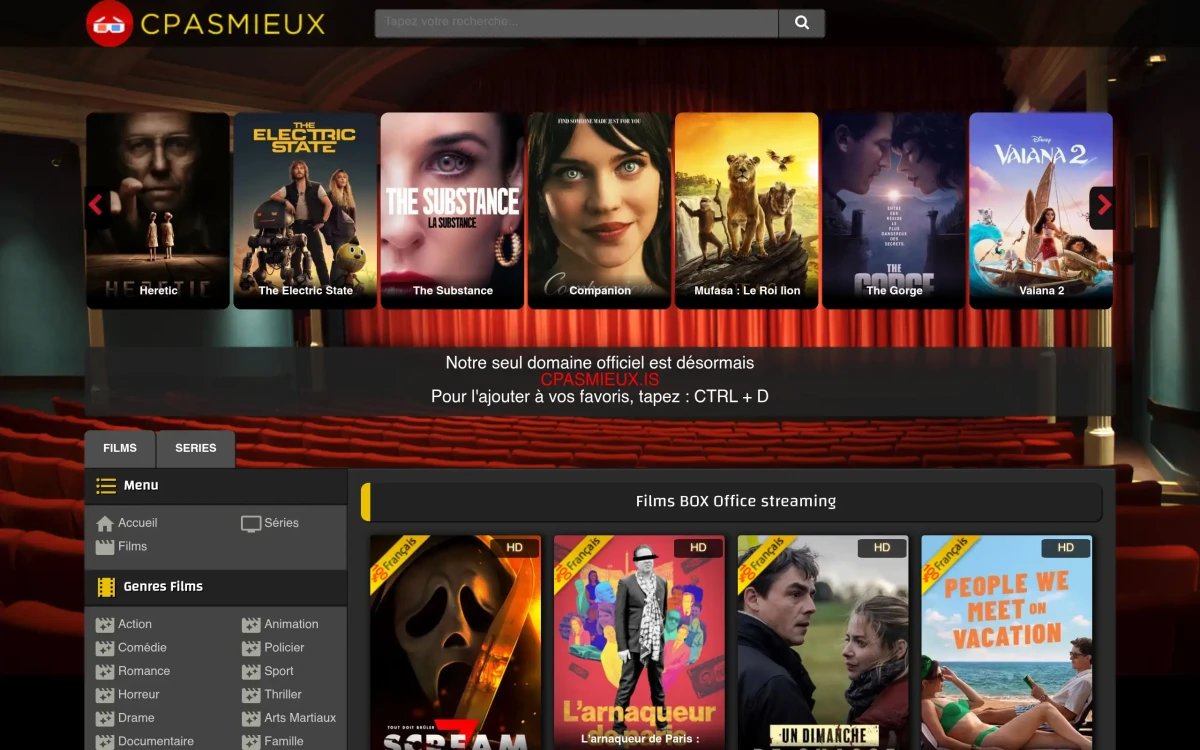This screenshot has width=1200, height=750.
Task: Click the 'Genres Films' section heading
Action: tap(163, 587)
